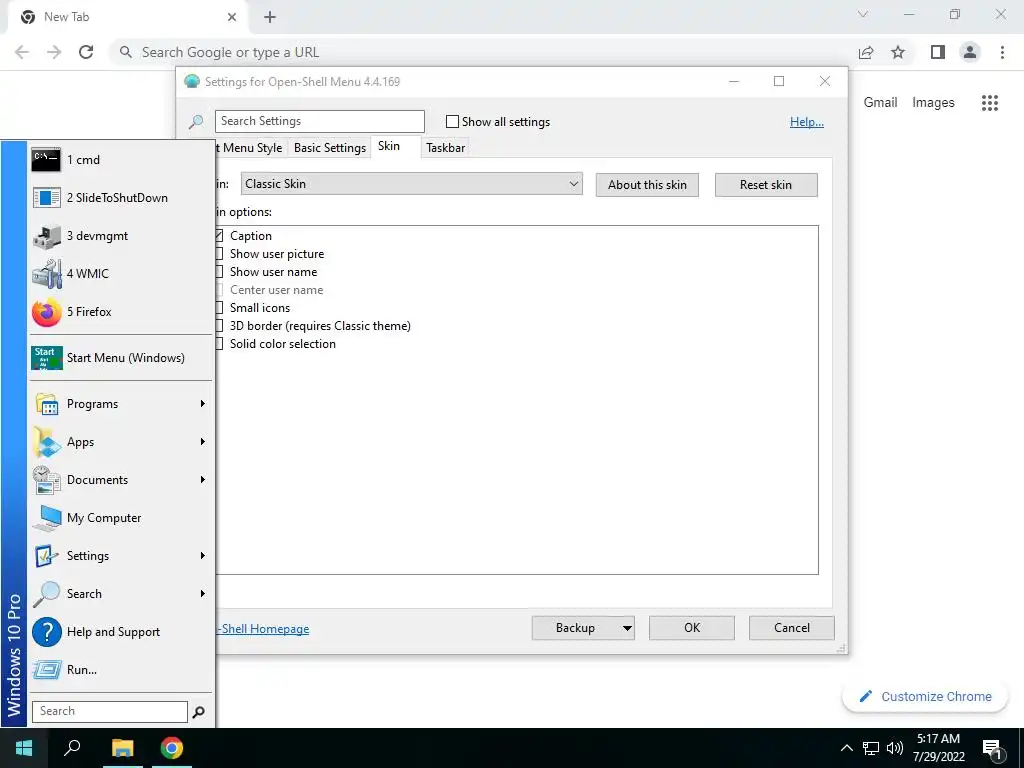Bookmark this tab with star icon
This screenshot has height=768, width=1024.
[x=898, y=52]
